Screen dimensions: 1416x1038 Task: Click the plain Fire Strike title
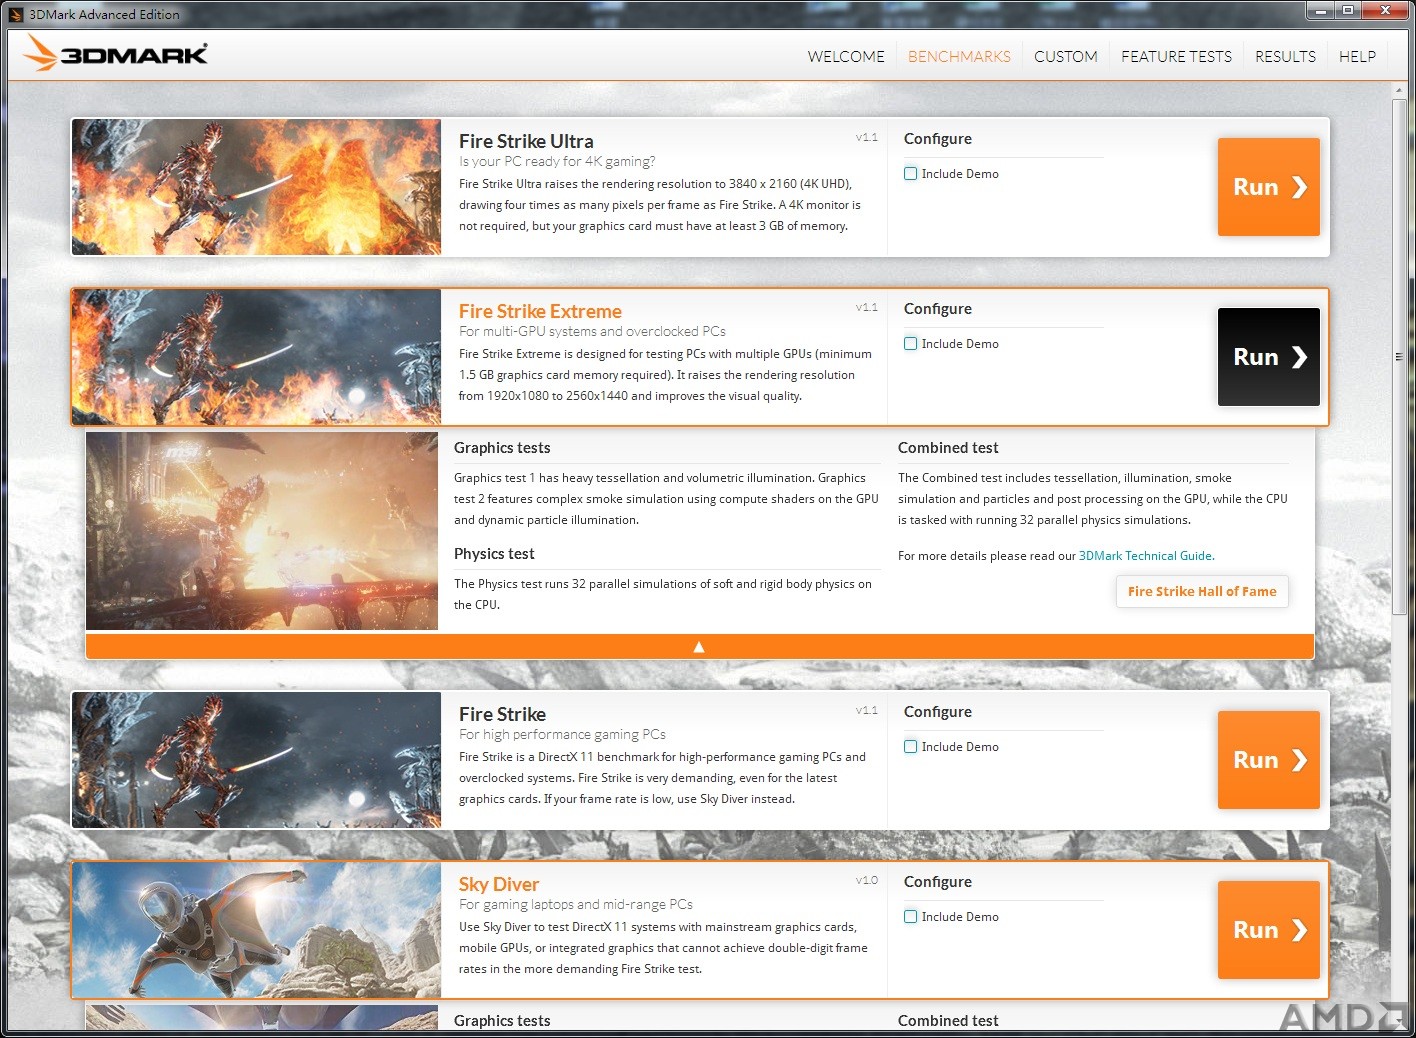pos(502,714)
